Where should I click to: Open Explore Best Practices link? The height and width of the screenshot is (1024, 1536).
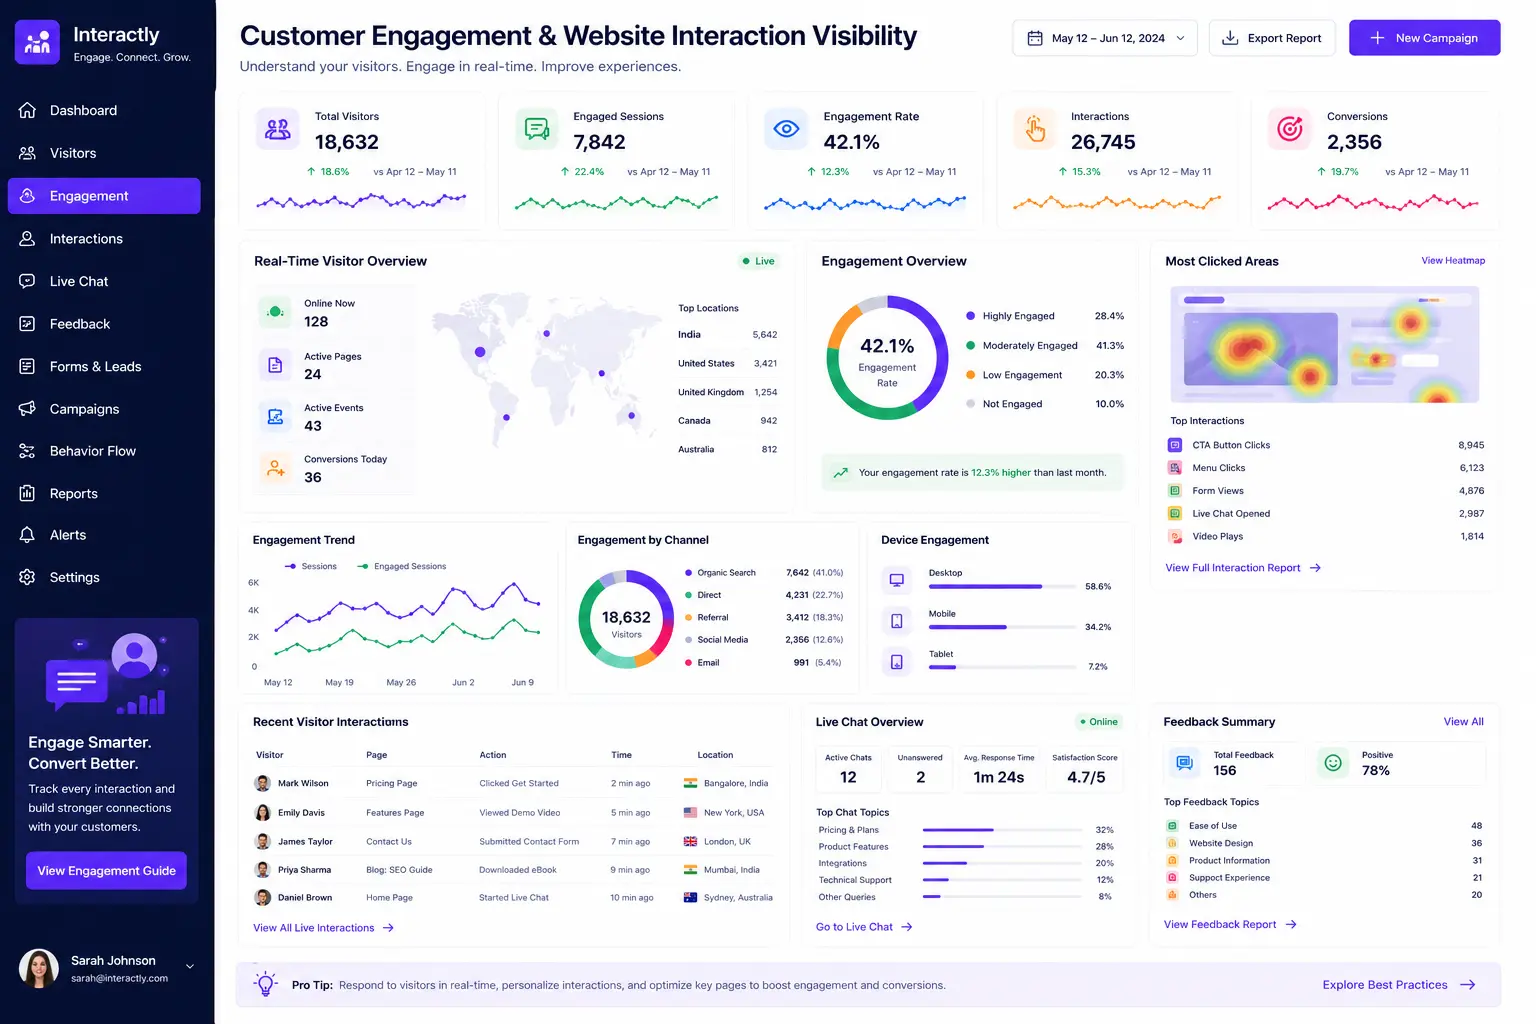[x=1399, y=985]
